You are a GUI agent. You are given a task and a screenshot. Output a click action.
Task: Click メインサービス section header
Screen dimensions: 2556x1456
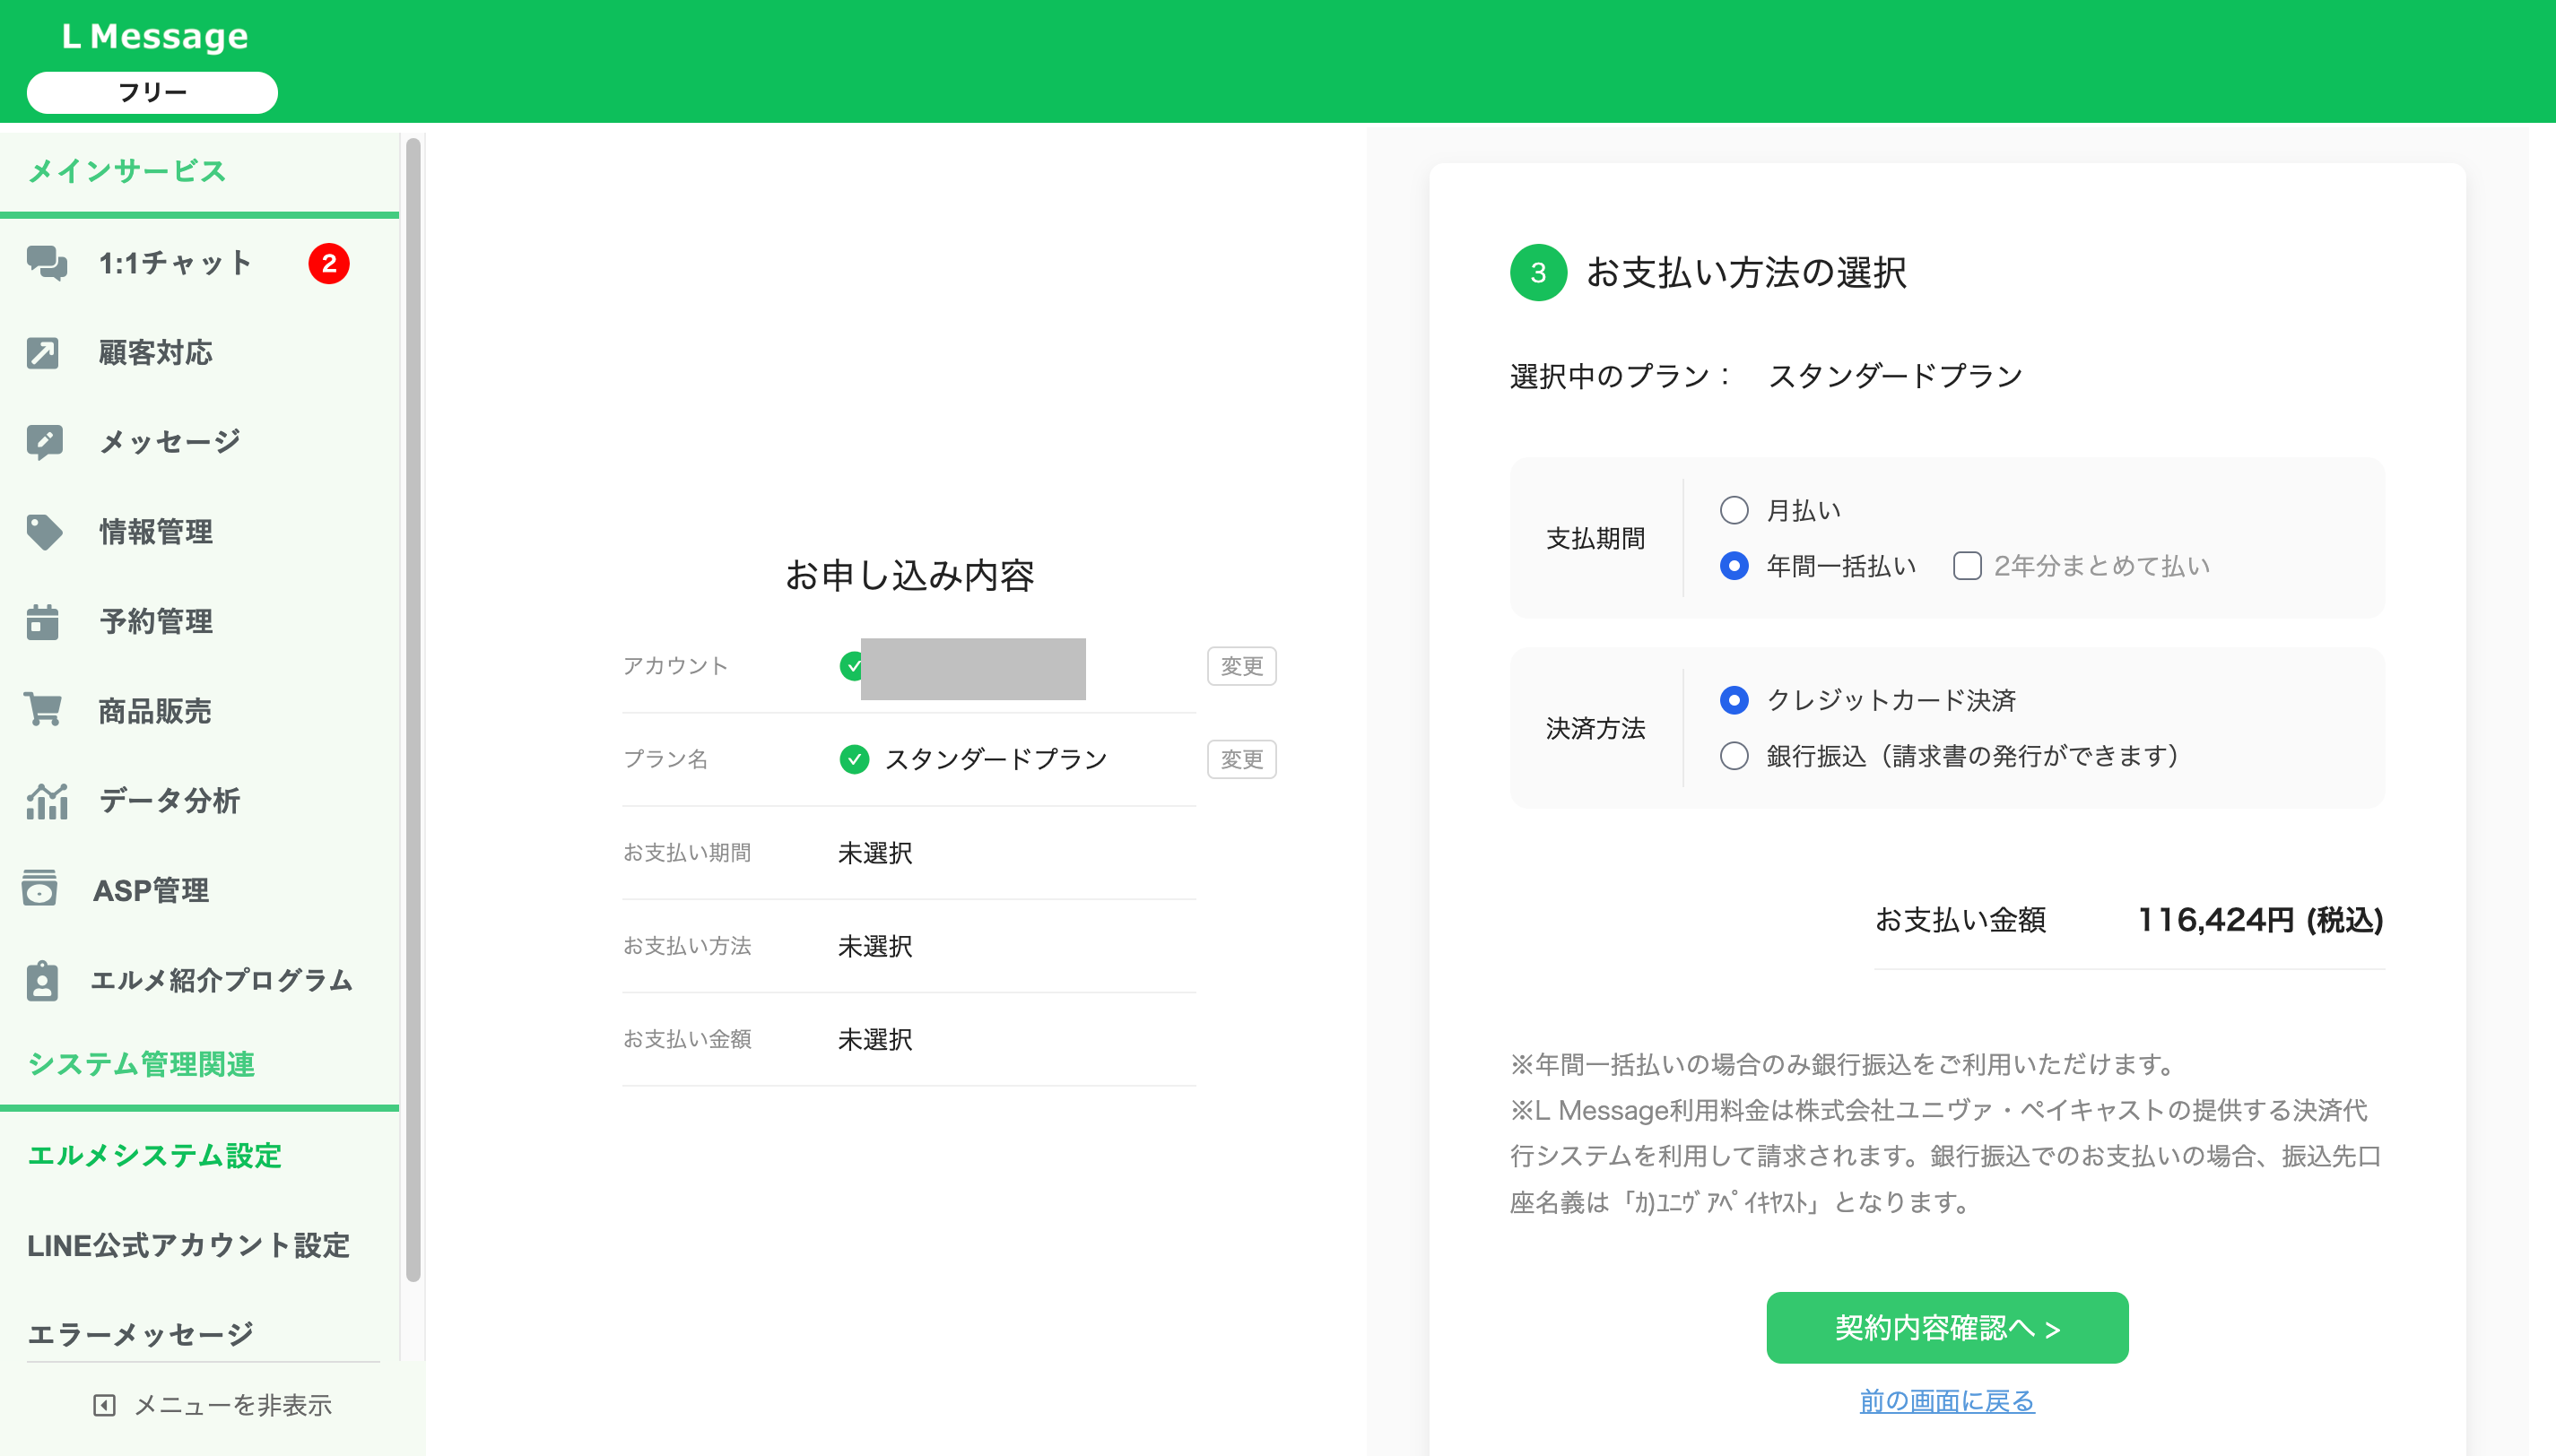127,171
